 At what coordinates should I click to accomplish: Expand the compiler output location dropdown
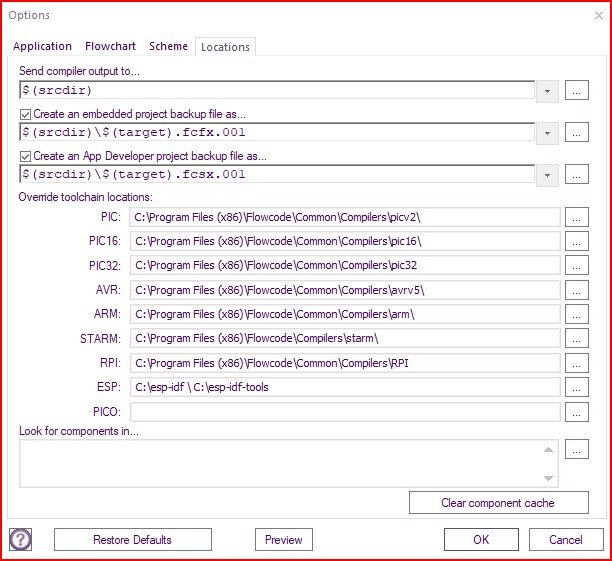pos(547,91)
